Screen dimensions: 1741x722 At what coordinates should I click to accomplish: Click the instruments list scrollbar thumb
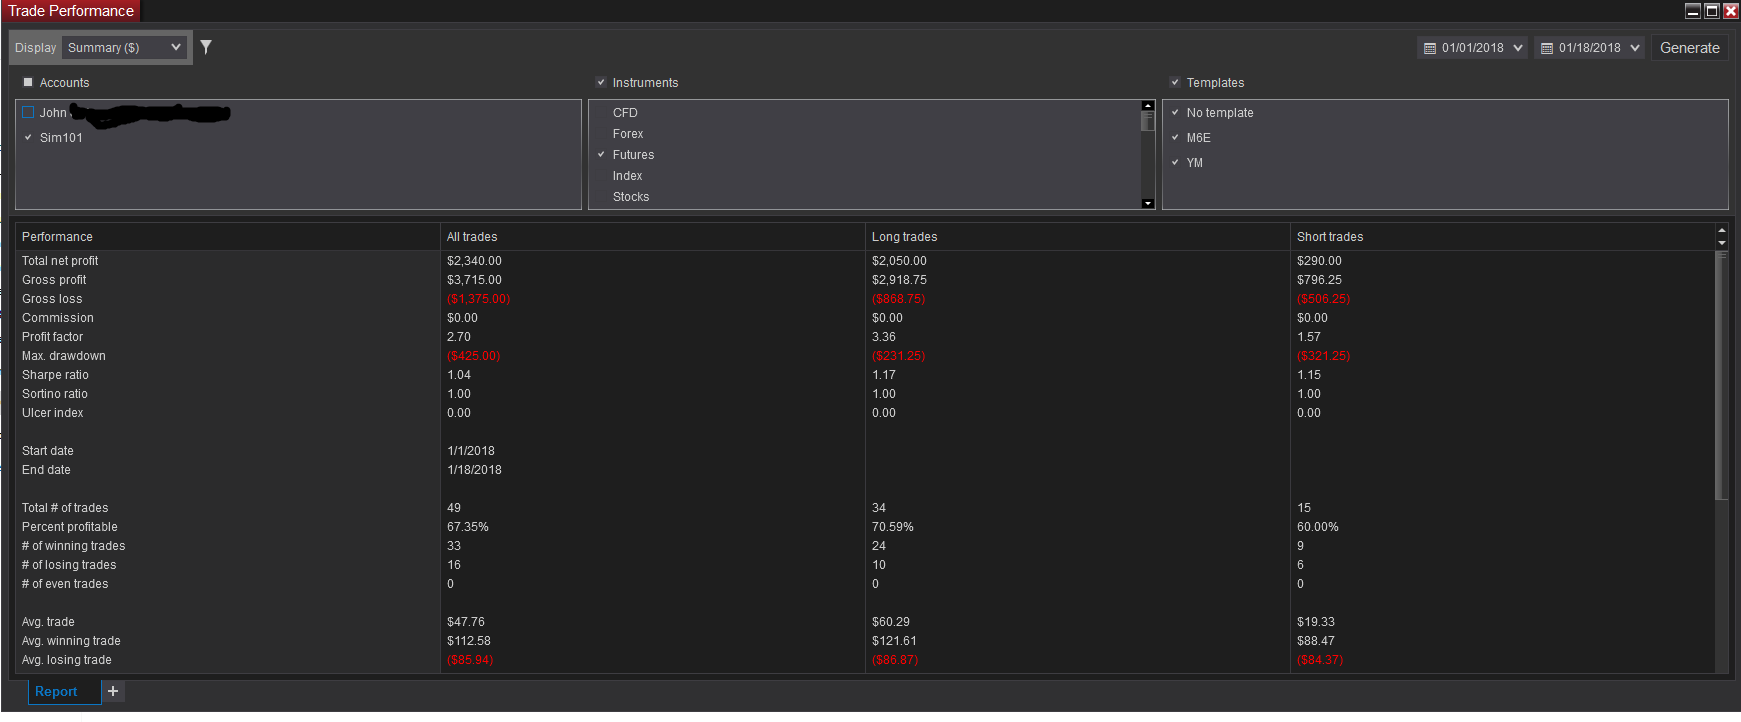(x=1148, y=121)
